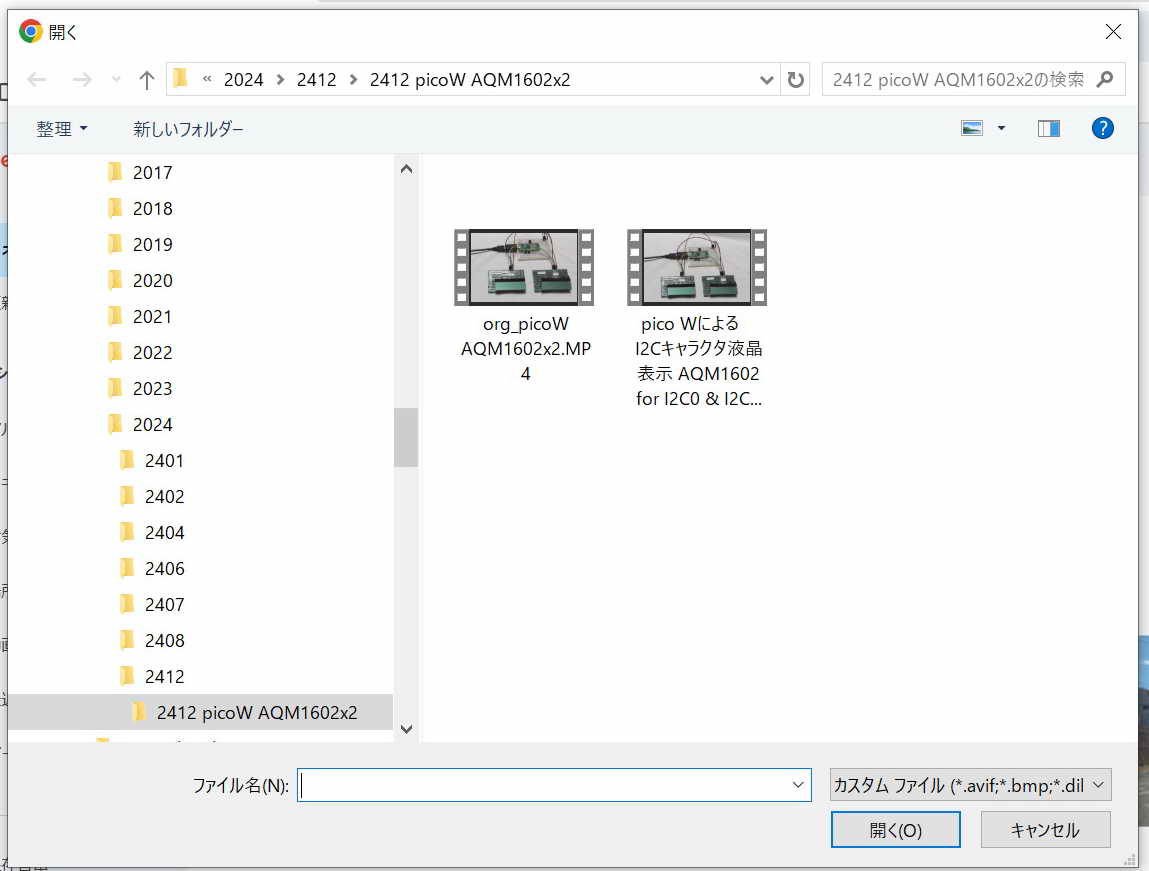The height and width of the screenshot is (871, 1149).
Task: Click the blue Help question mark icon
Action: pos(1102,128)
